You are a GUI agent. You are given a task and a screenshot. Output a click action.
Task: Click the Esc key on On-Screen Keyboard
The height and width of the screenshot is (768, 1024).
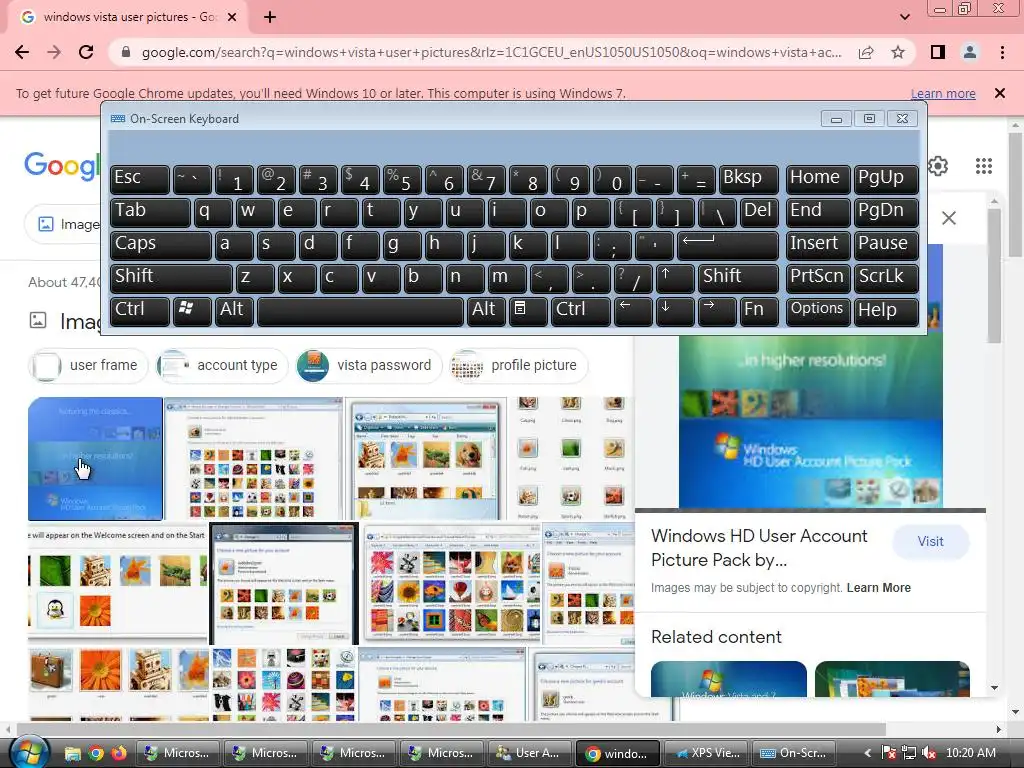click(x=140, y=178)
